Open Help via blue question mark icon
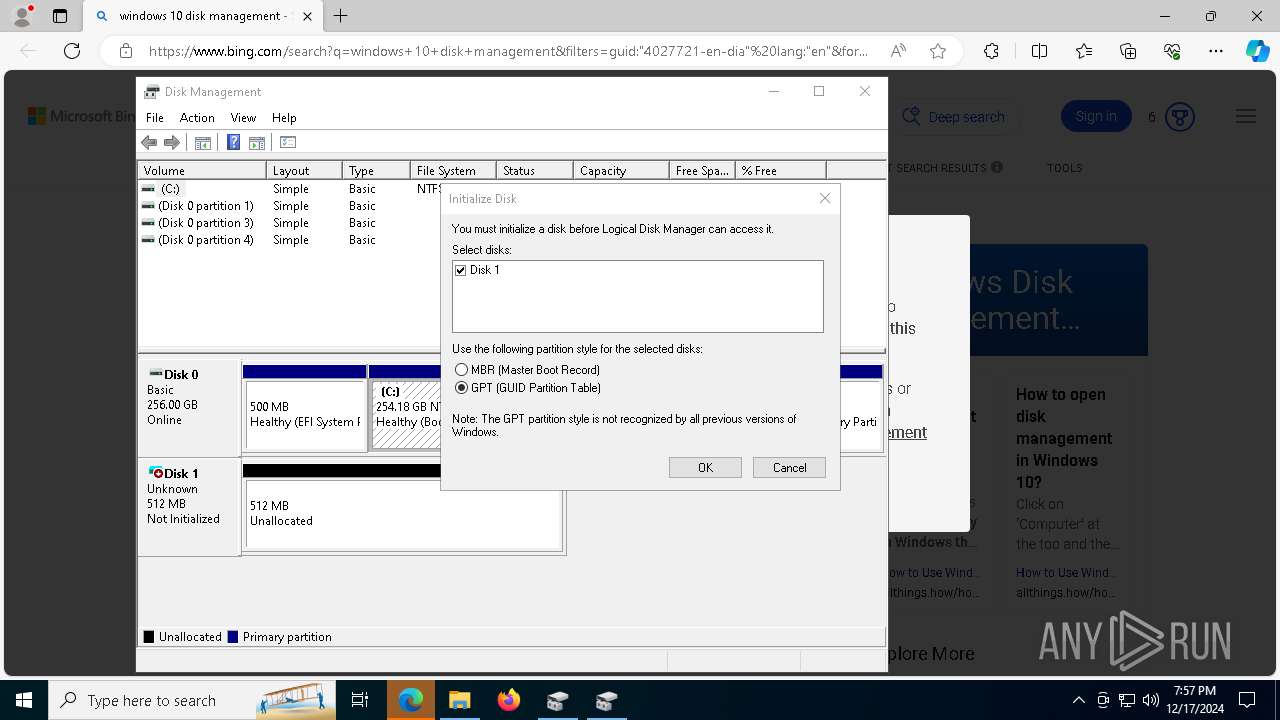 [233, 142]
